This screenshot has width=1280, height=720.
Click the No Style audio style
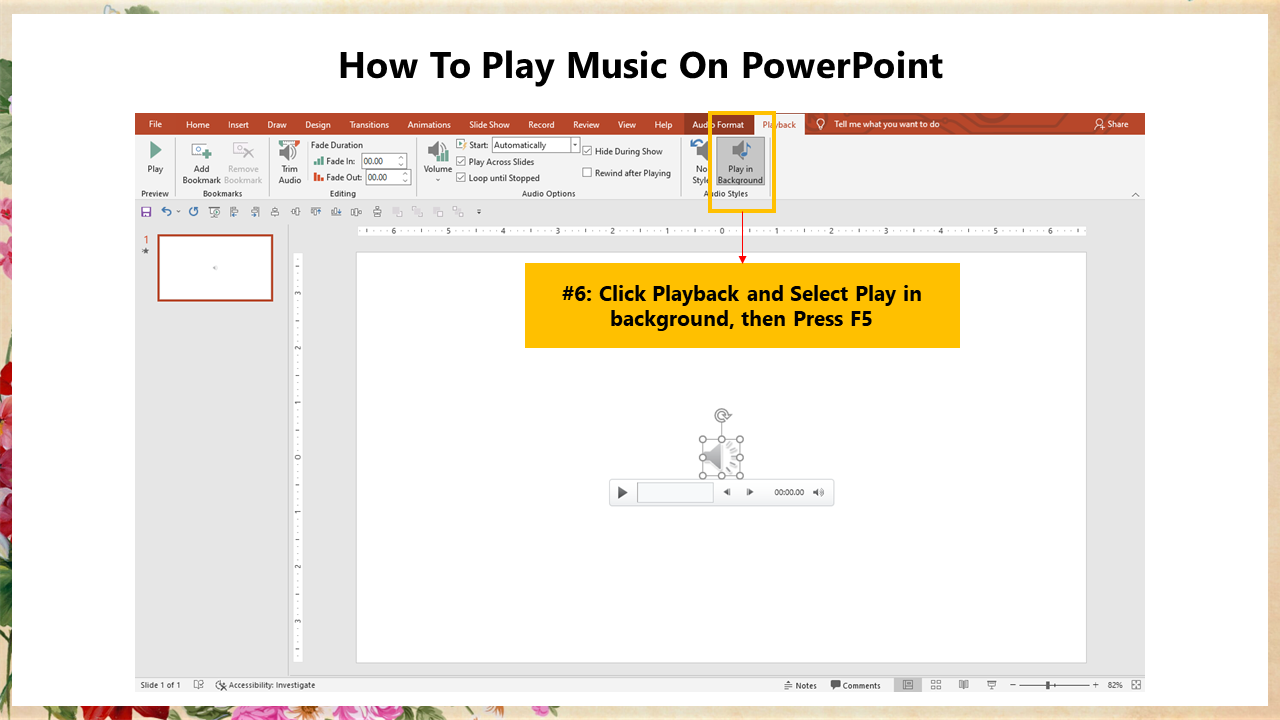[x=699, y=162]
